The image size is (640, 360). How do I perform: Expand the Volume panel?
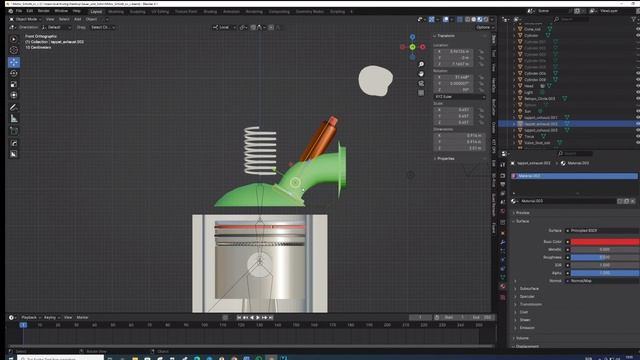(522, 338)
